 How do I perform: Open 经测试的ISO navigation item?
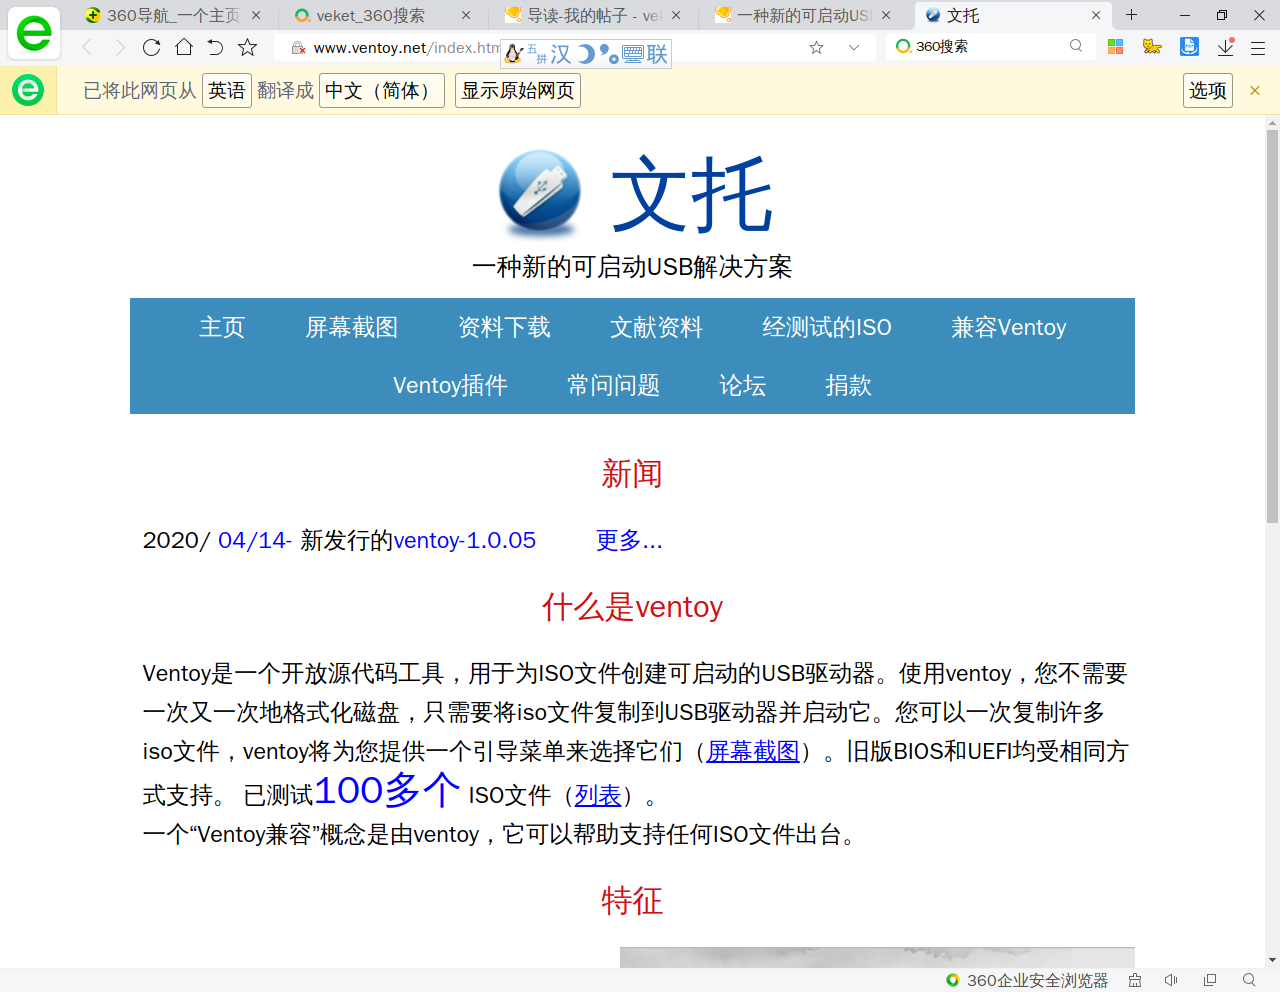tap(827, 328)
